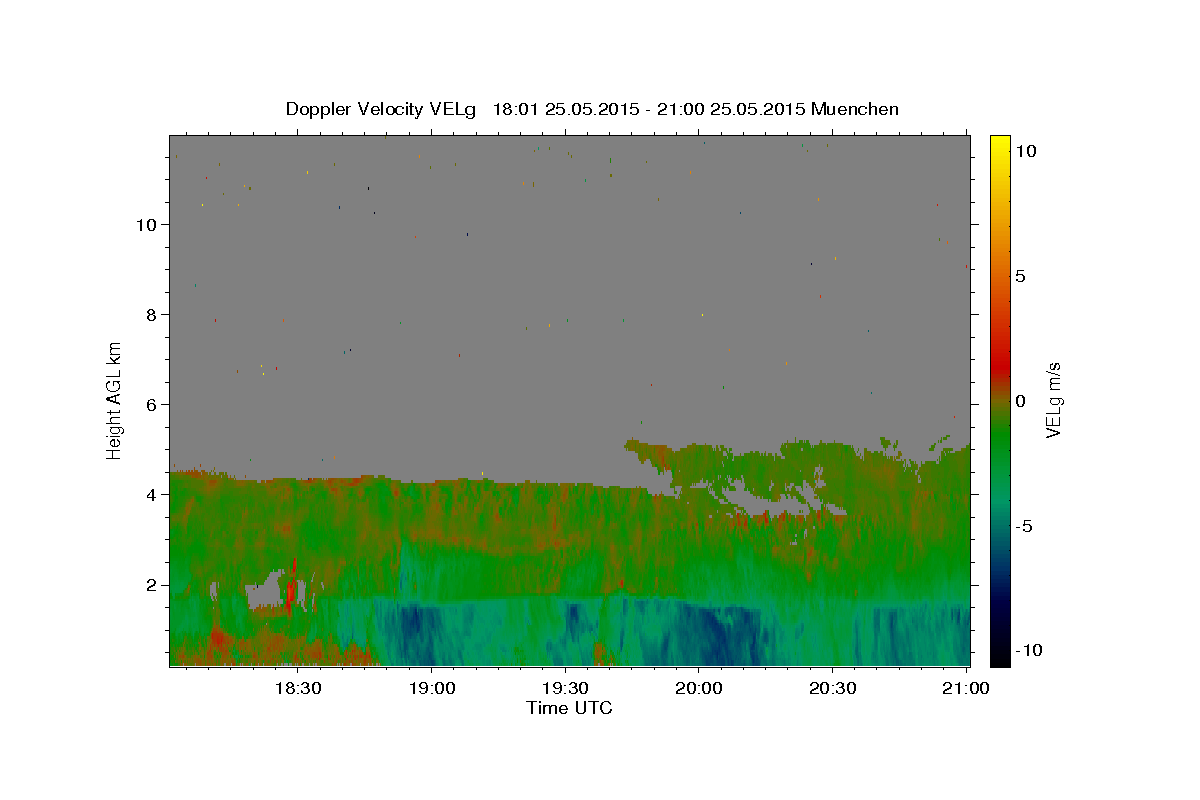
Task: Click the colorbar tick label -5
Action: [1023, 526]
